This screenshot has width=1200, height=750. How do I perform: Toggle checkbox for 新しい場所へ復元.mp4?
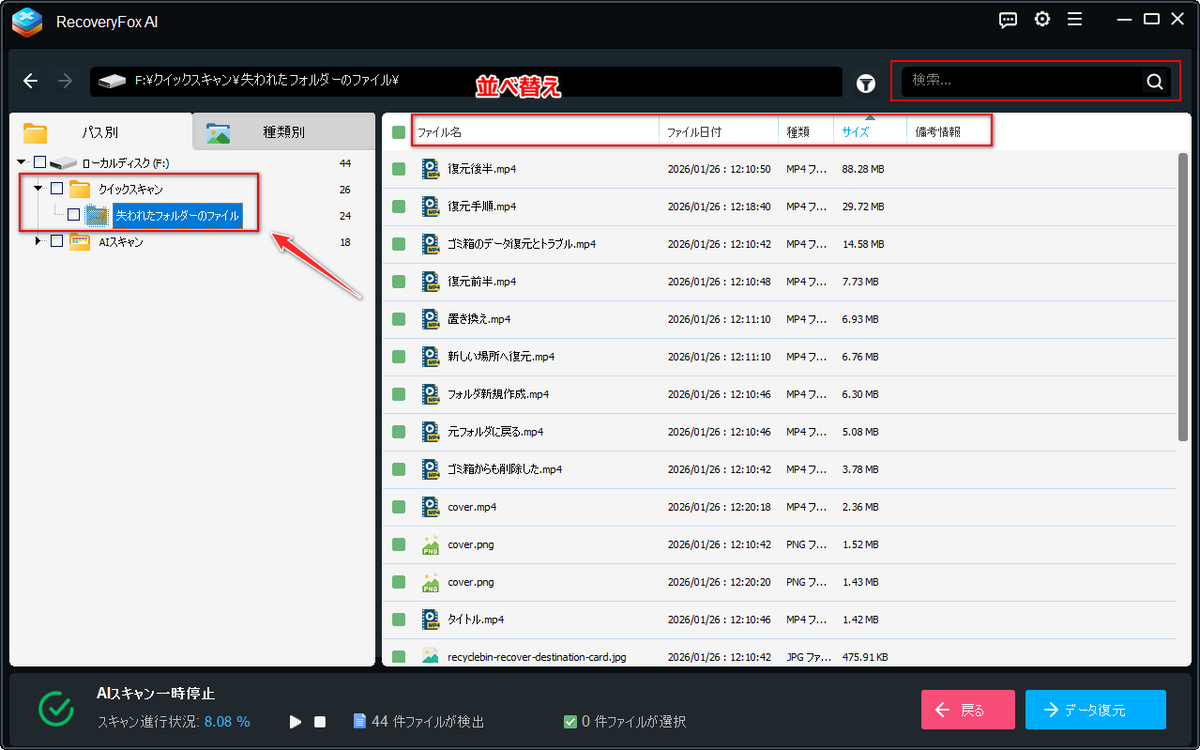coord(399,357)
